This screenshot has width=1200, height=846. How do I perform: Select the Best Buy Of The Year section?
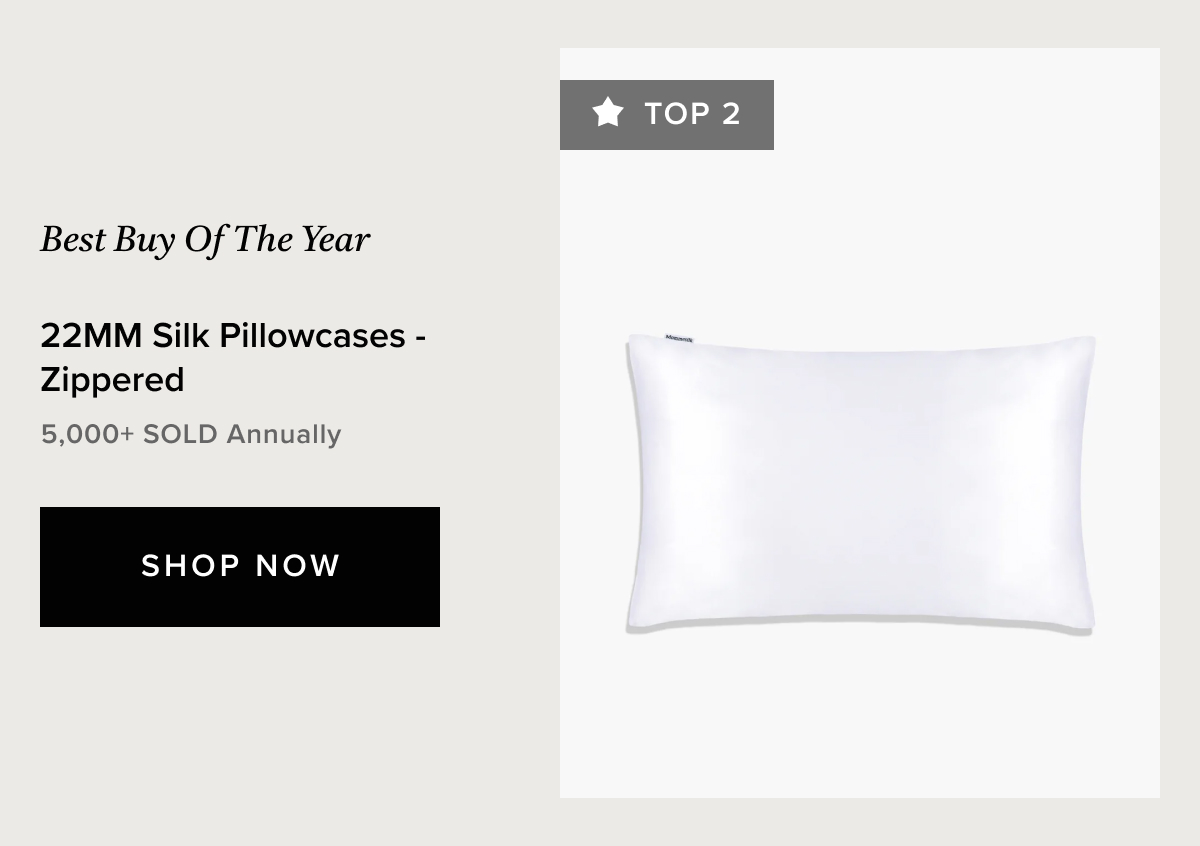(204, 239)
